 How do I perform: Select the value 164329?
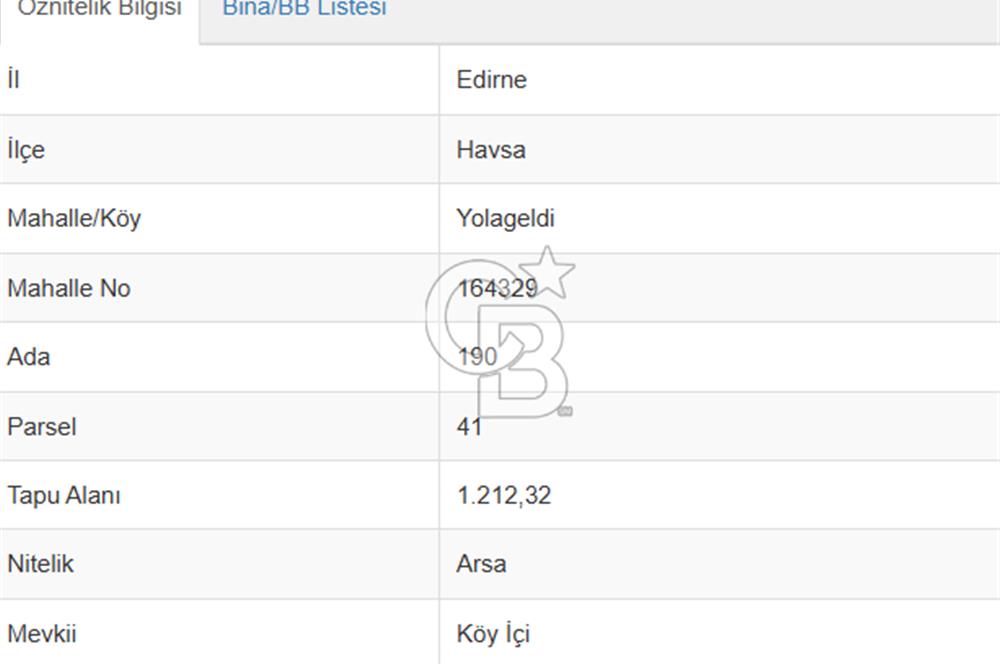point(496,288)
